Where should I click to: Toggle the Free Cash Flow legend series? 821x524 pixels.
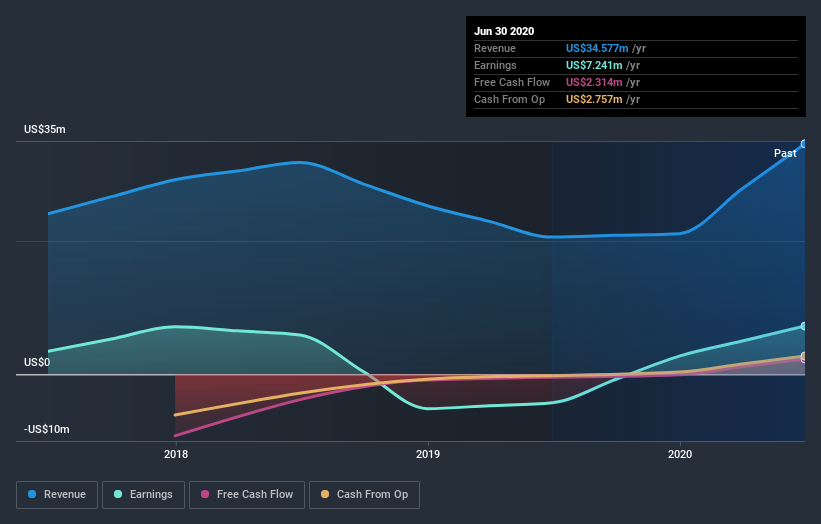coord(247,495)
